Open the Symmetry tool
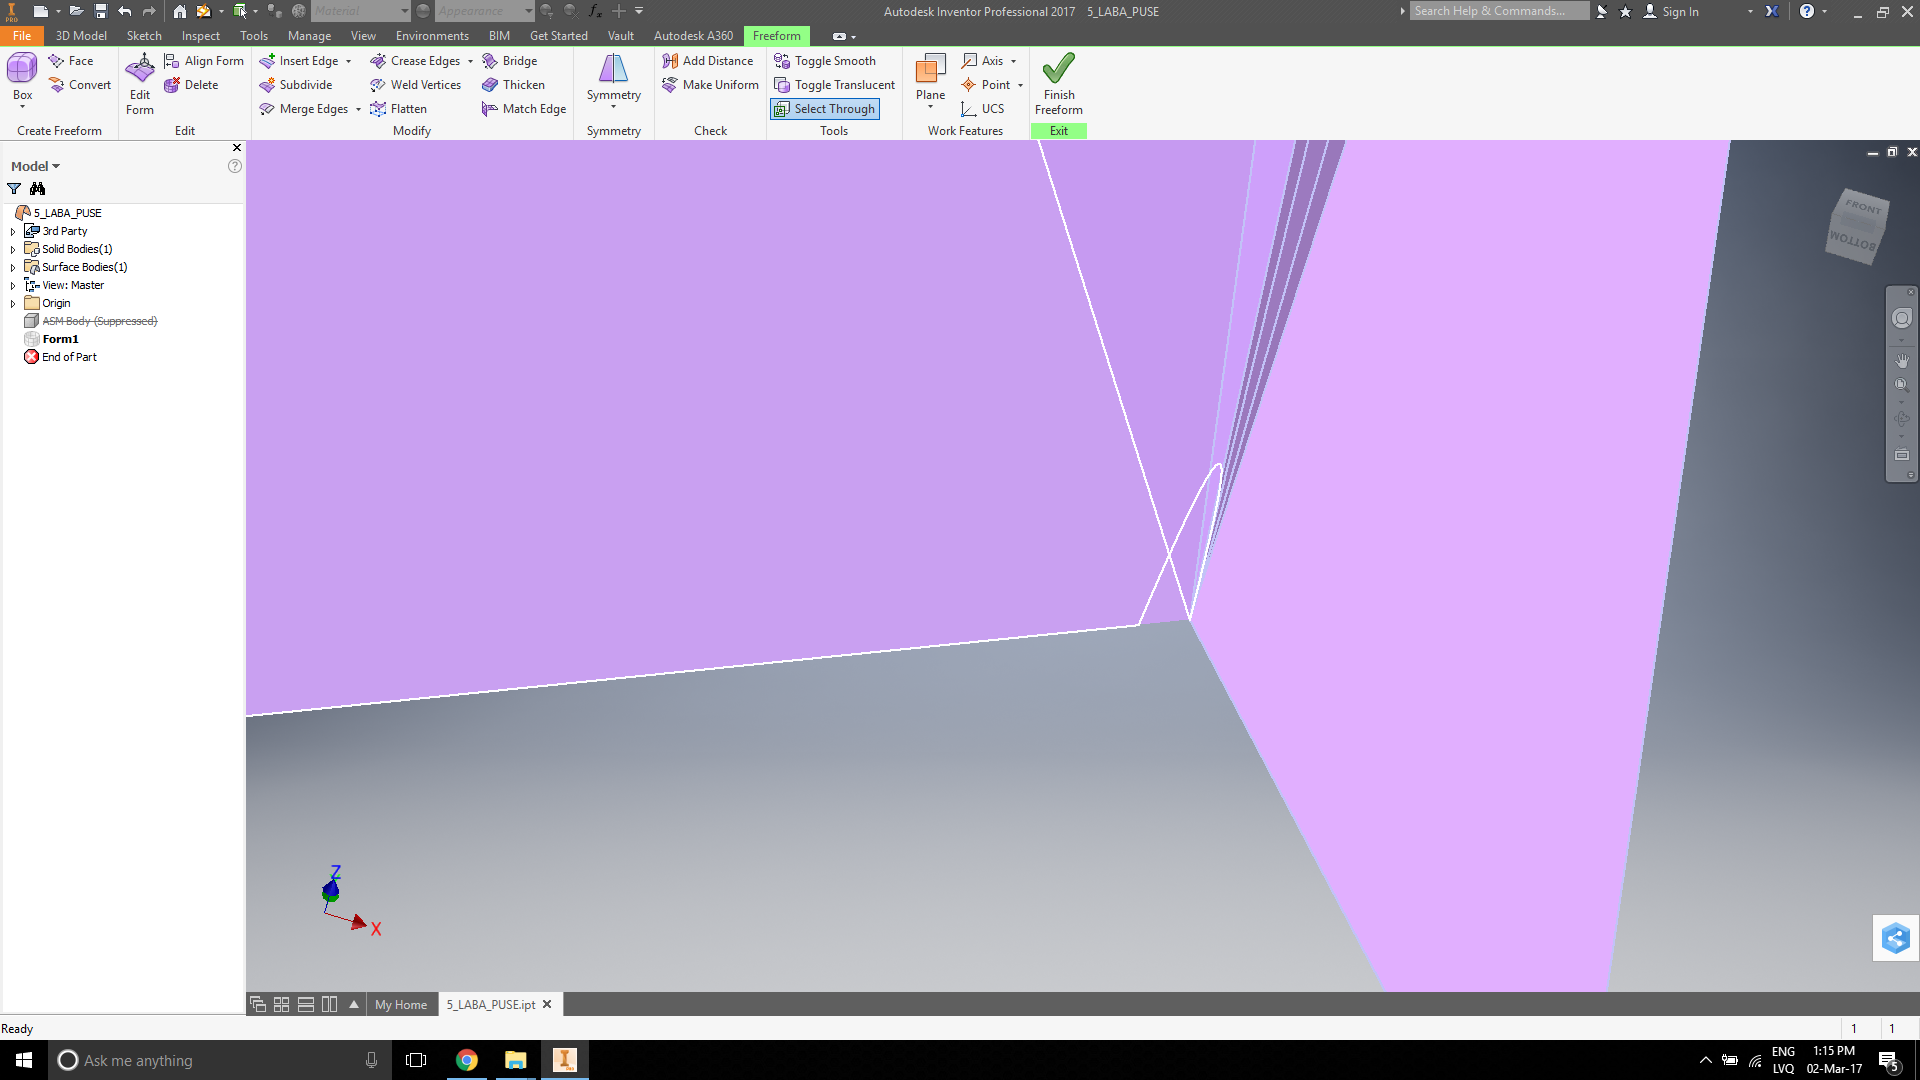1920x1080 pixels. point(613,80)
